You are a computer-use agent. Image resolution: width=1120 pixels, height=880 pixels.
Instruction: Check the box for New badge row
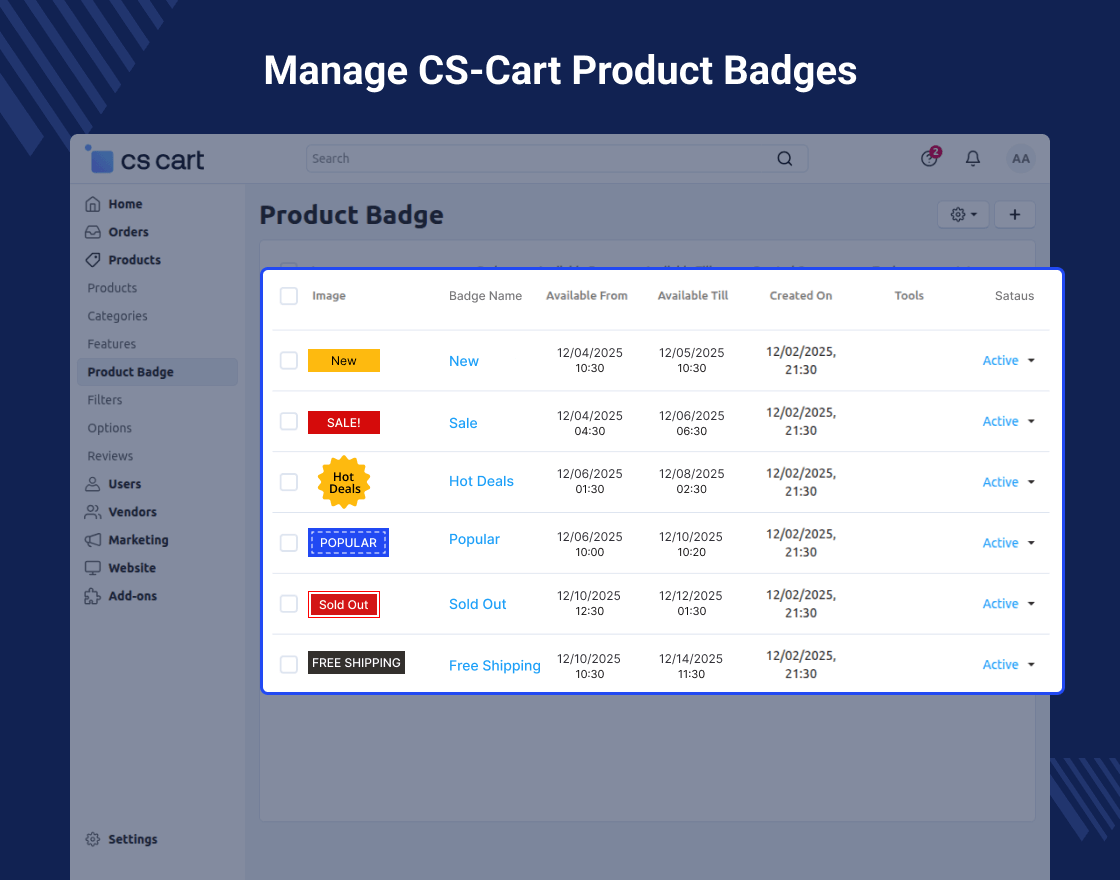click(289, 361)
